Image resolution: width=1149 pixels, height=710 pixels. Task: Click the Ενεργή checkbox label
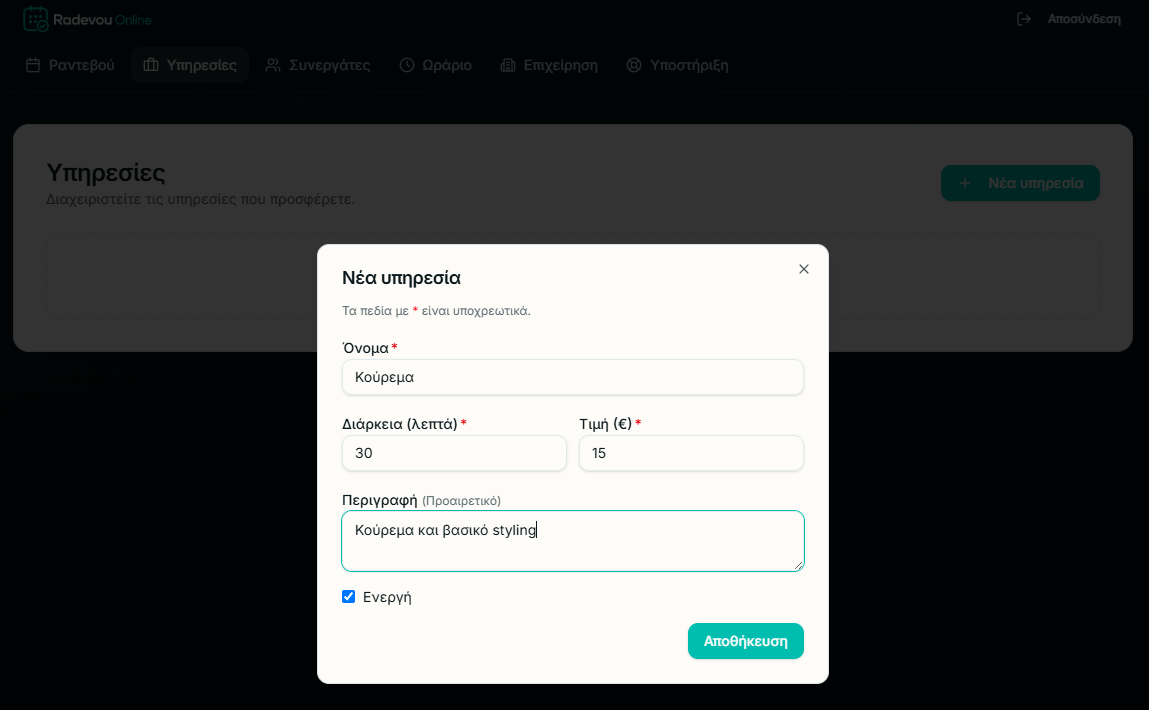point(387,597)
